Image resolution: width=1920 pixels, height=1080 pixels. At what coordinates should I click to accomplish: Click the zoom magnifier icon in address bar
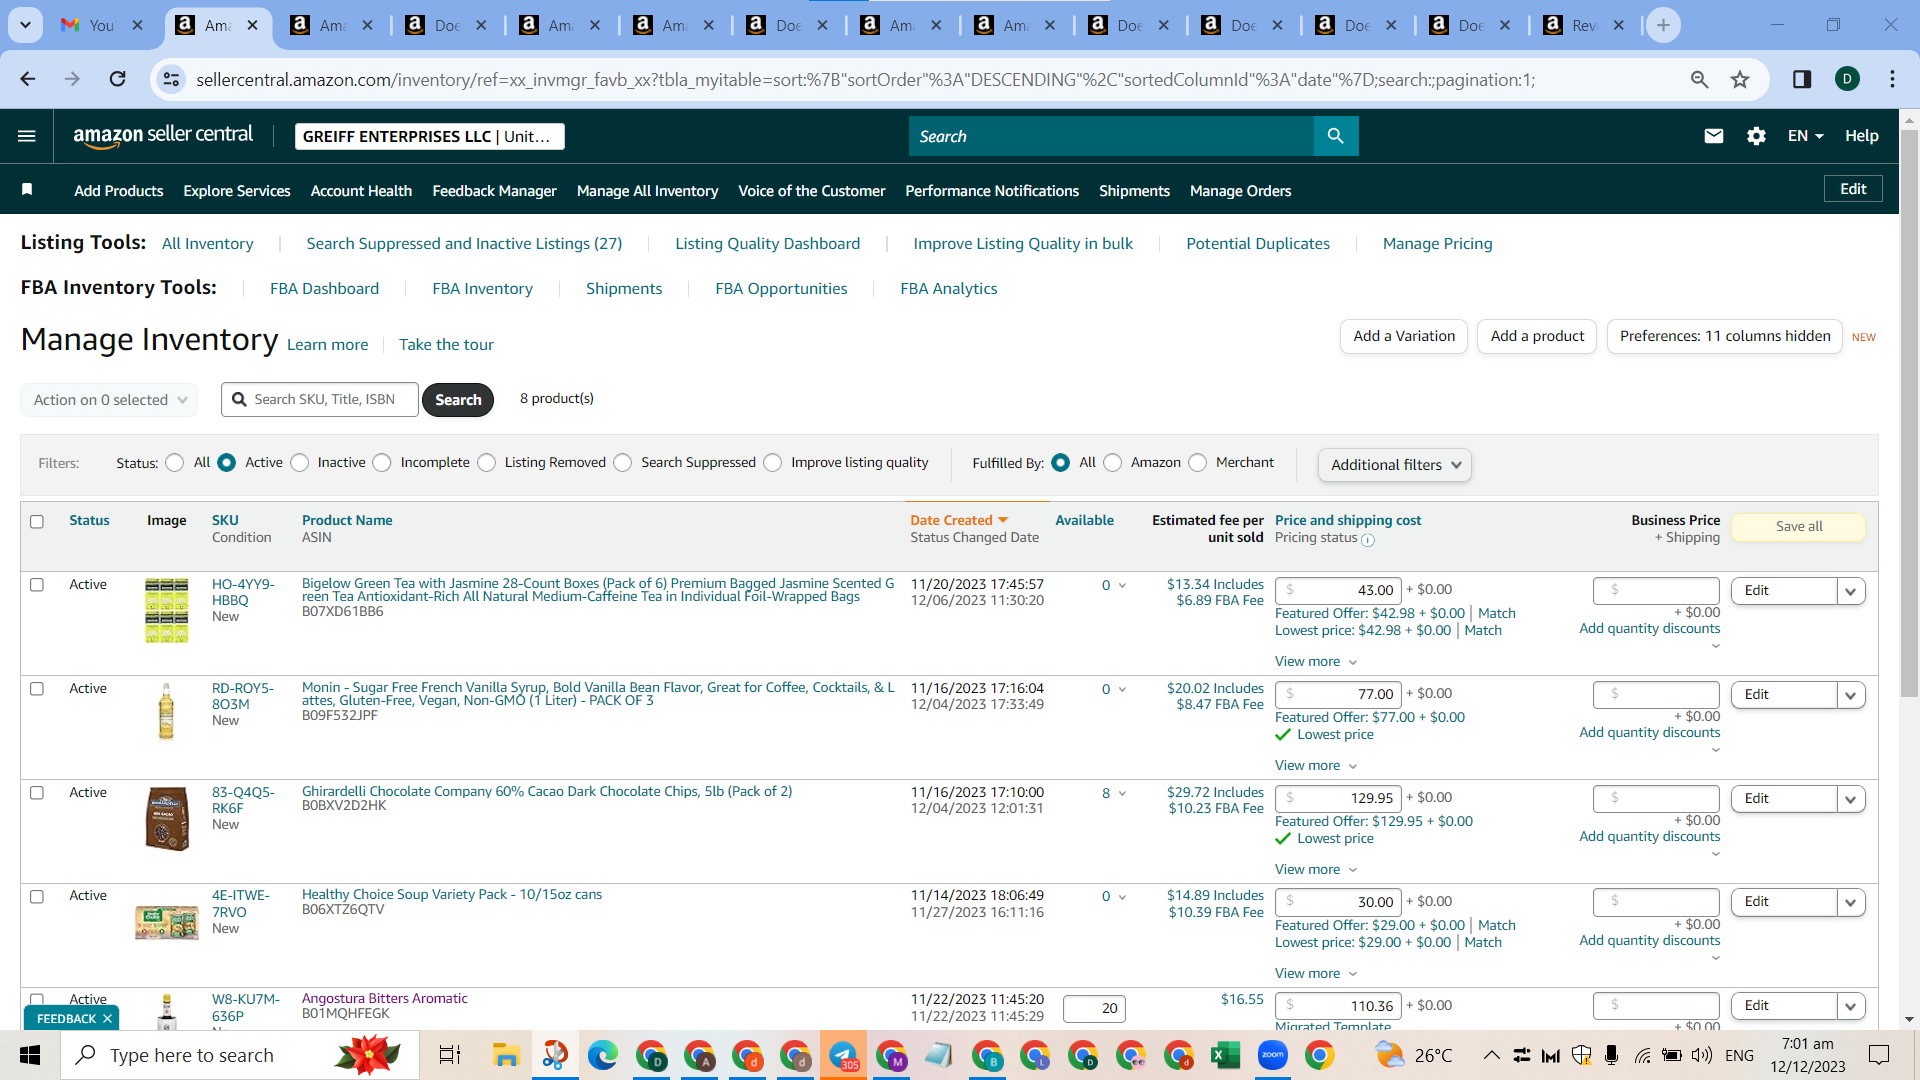(1699, 79)
